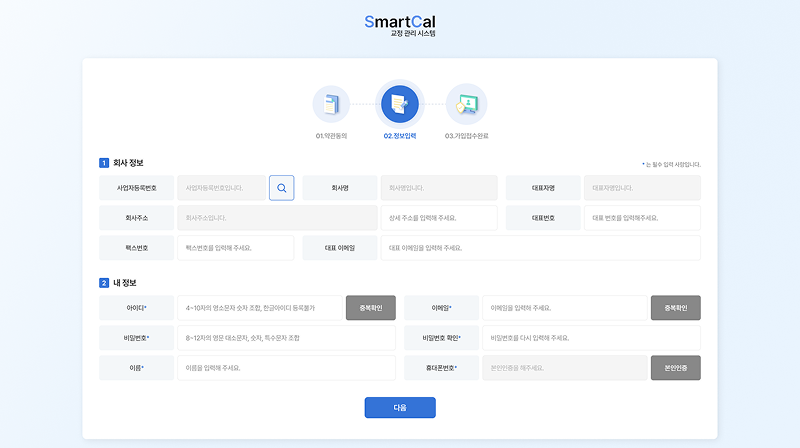Click the 대표번호 input field
This screenshot has height=448, width=800.
pos(641,218)
